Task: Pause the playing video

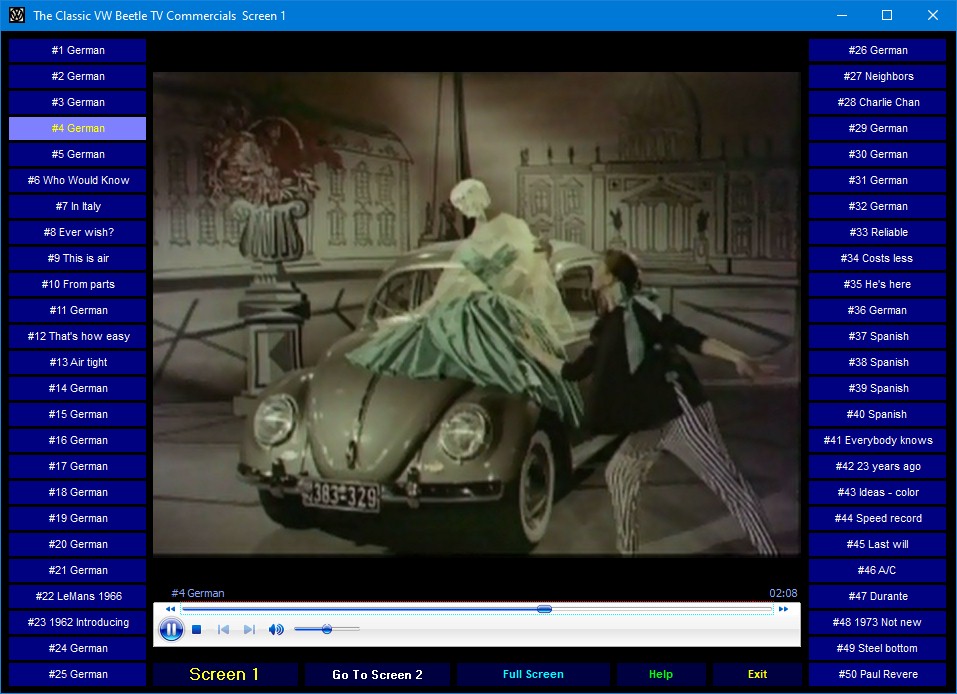Action: click(x=171, y=629)
